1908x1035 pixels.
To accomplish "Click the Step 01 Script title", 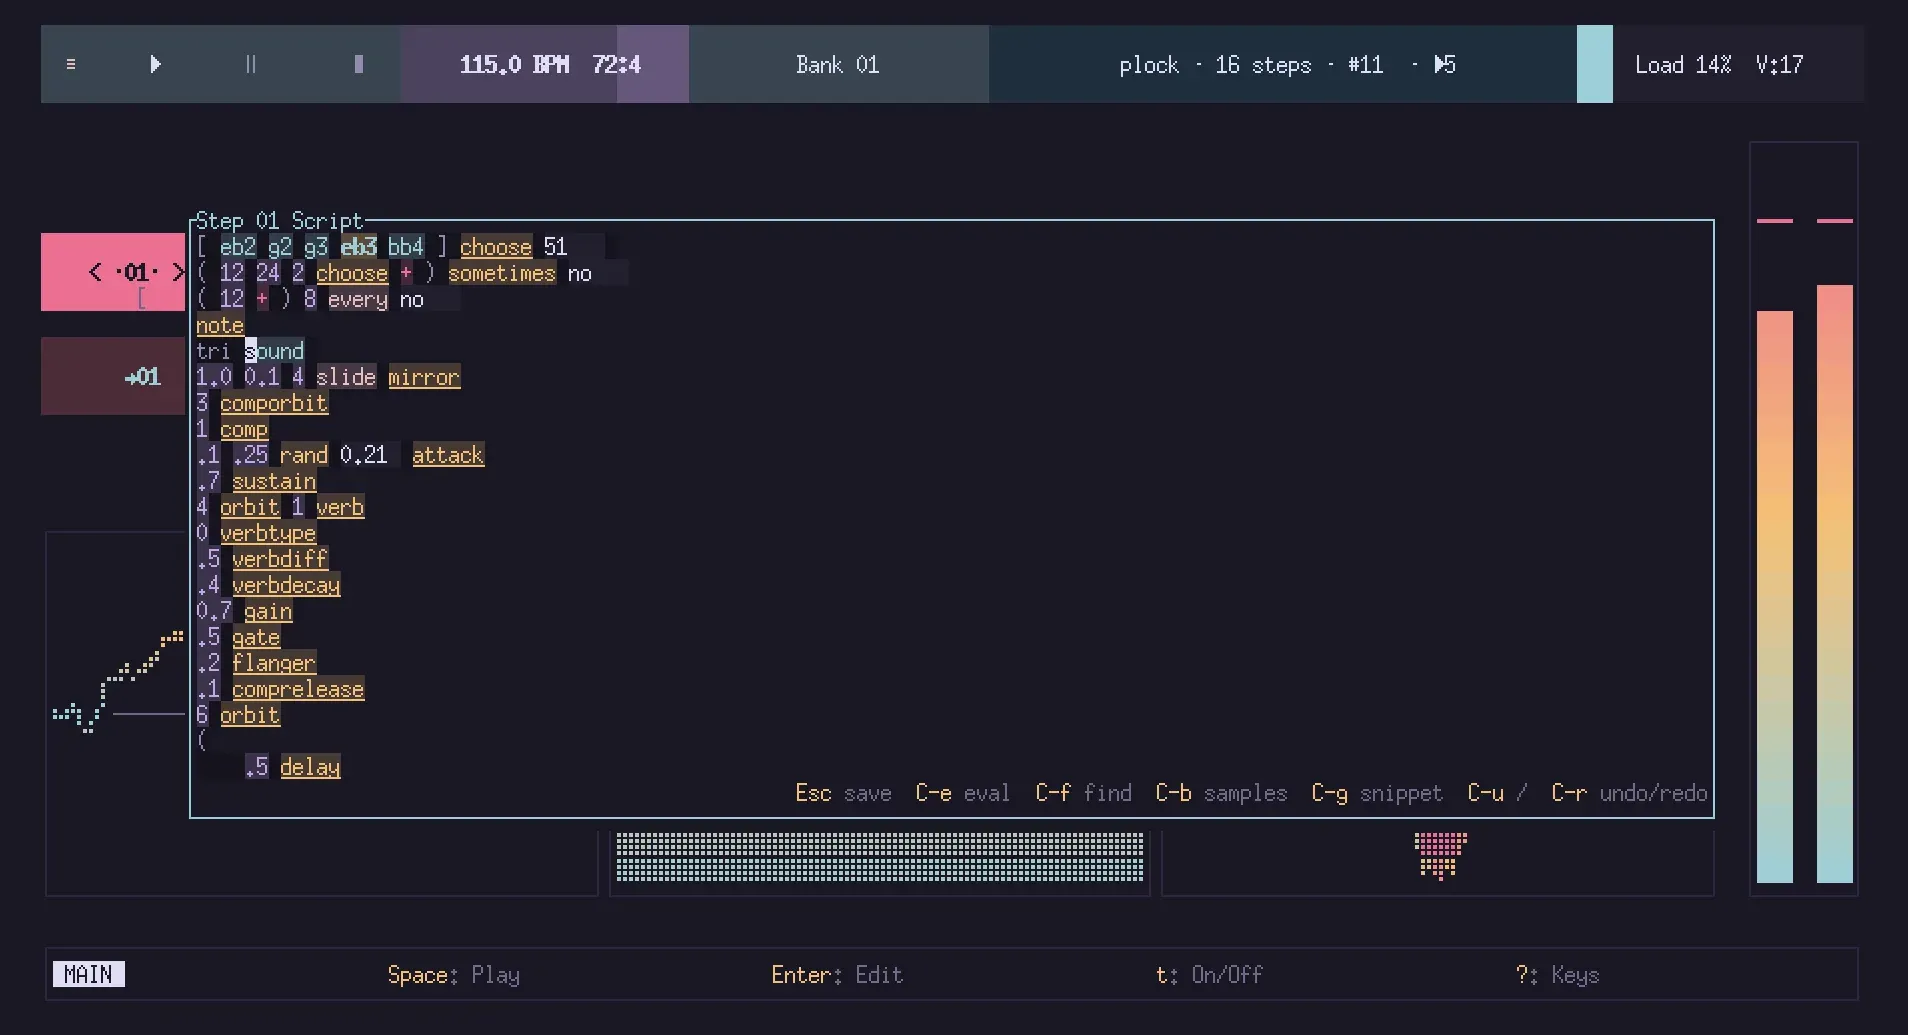I will 279,221.
